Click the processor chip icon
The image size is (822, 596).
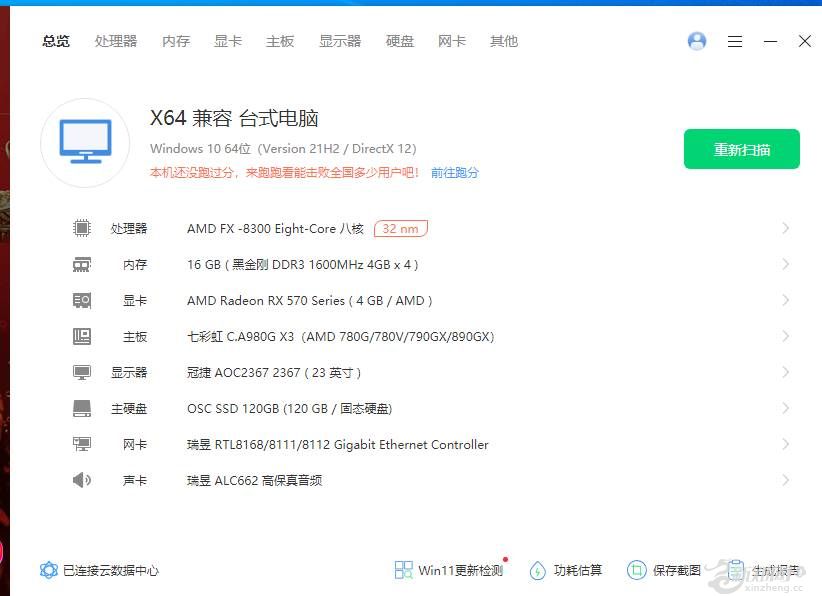click(82, 228)
